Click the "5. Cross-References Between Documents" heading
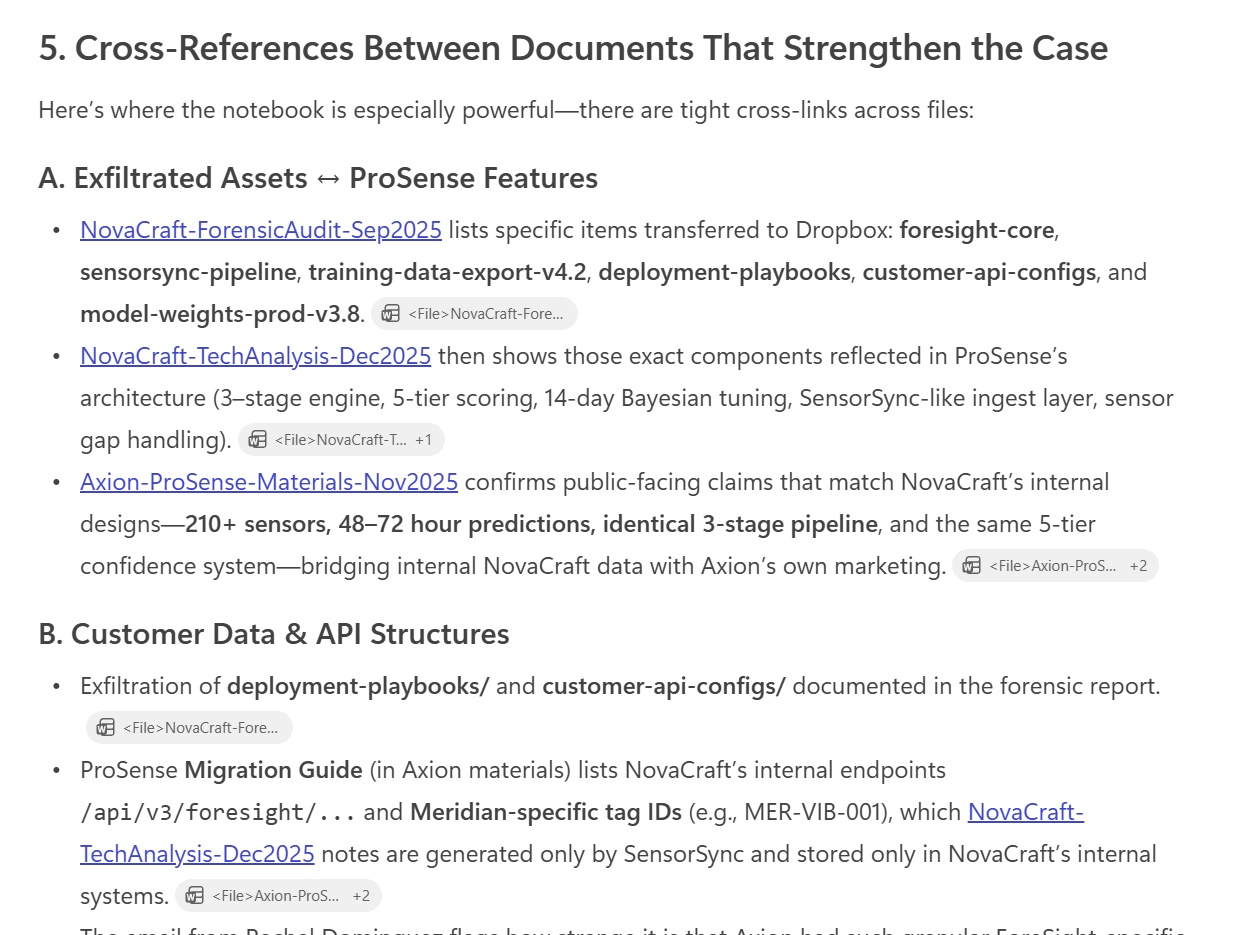 pos(573,48)
